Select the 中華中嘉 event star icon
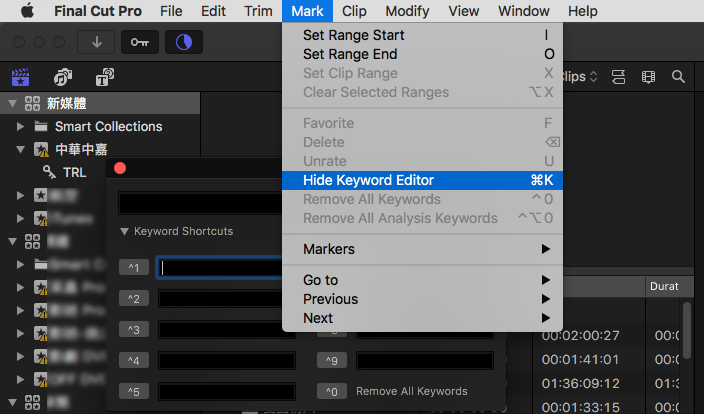 (41, 150)
